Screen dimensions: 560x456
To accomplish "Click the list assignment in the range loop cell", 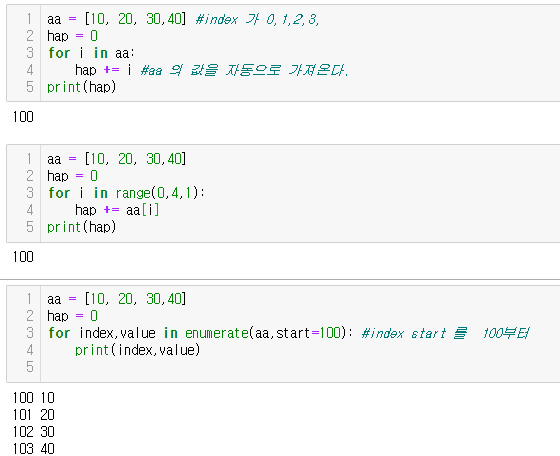I will coord(117,159).
